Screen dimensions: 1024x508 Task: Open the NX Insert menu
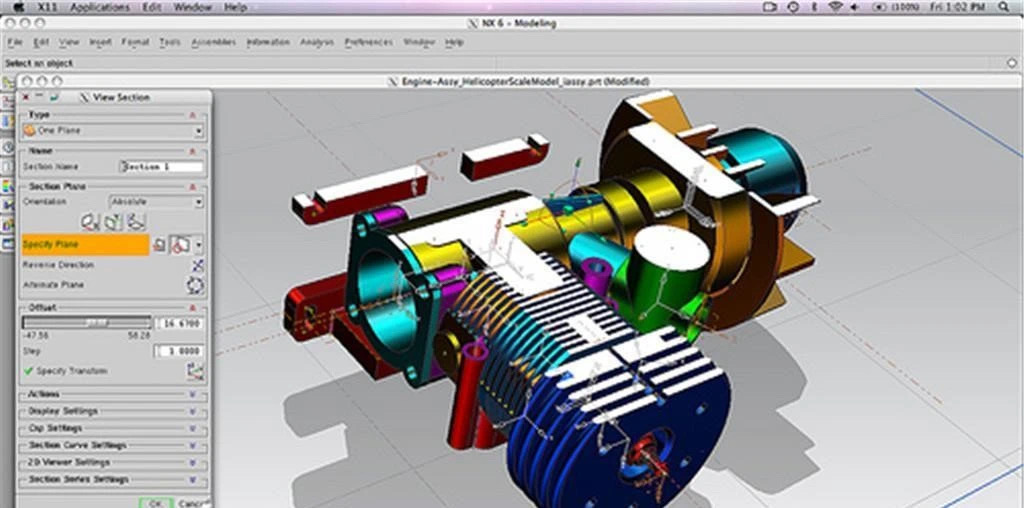tap(101, 42)
